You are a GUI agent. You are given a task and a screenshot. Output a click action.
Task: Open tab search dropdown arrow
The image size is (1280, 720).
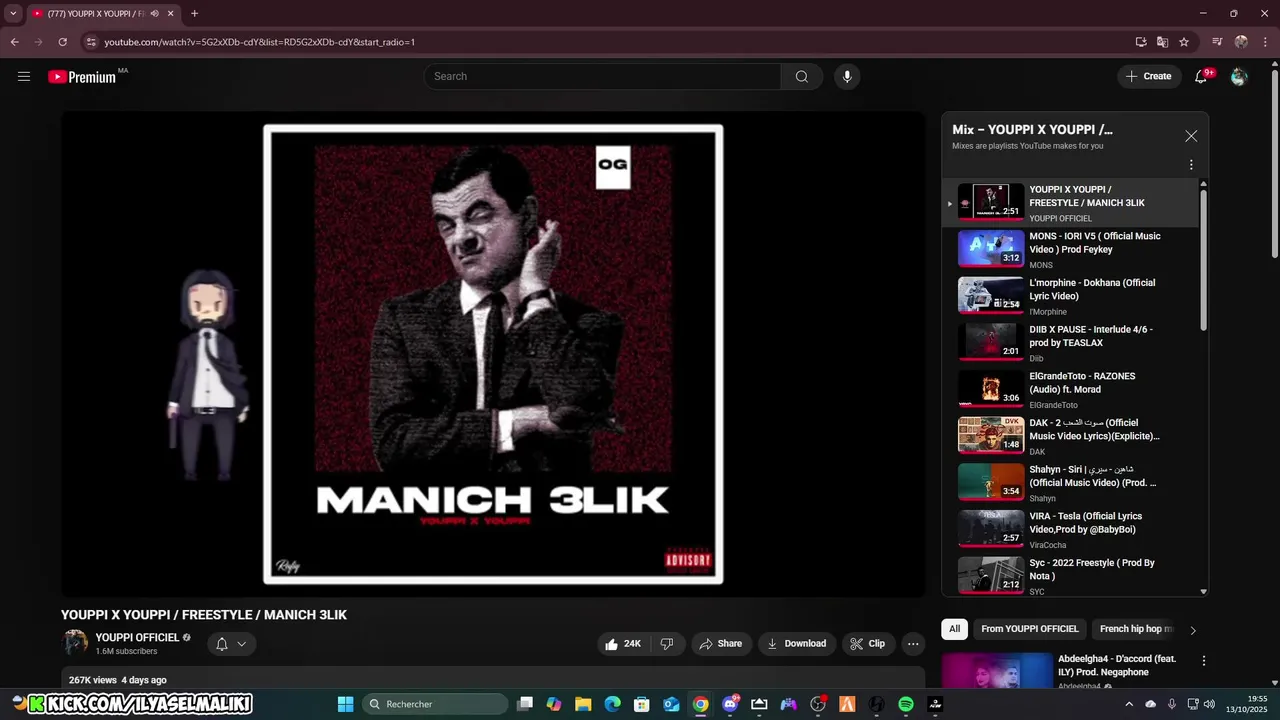pos(13,14)
